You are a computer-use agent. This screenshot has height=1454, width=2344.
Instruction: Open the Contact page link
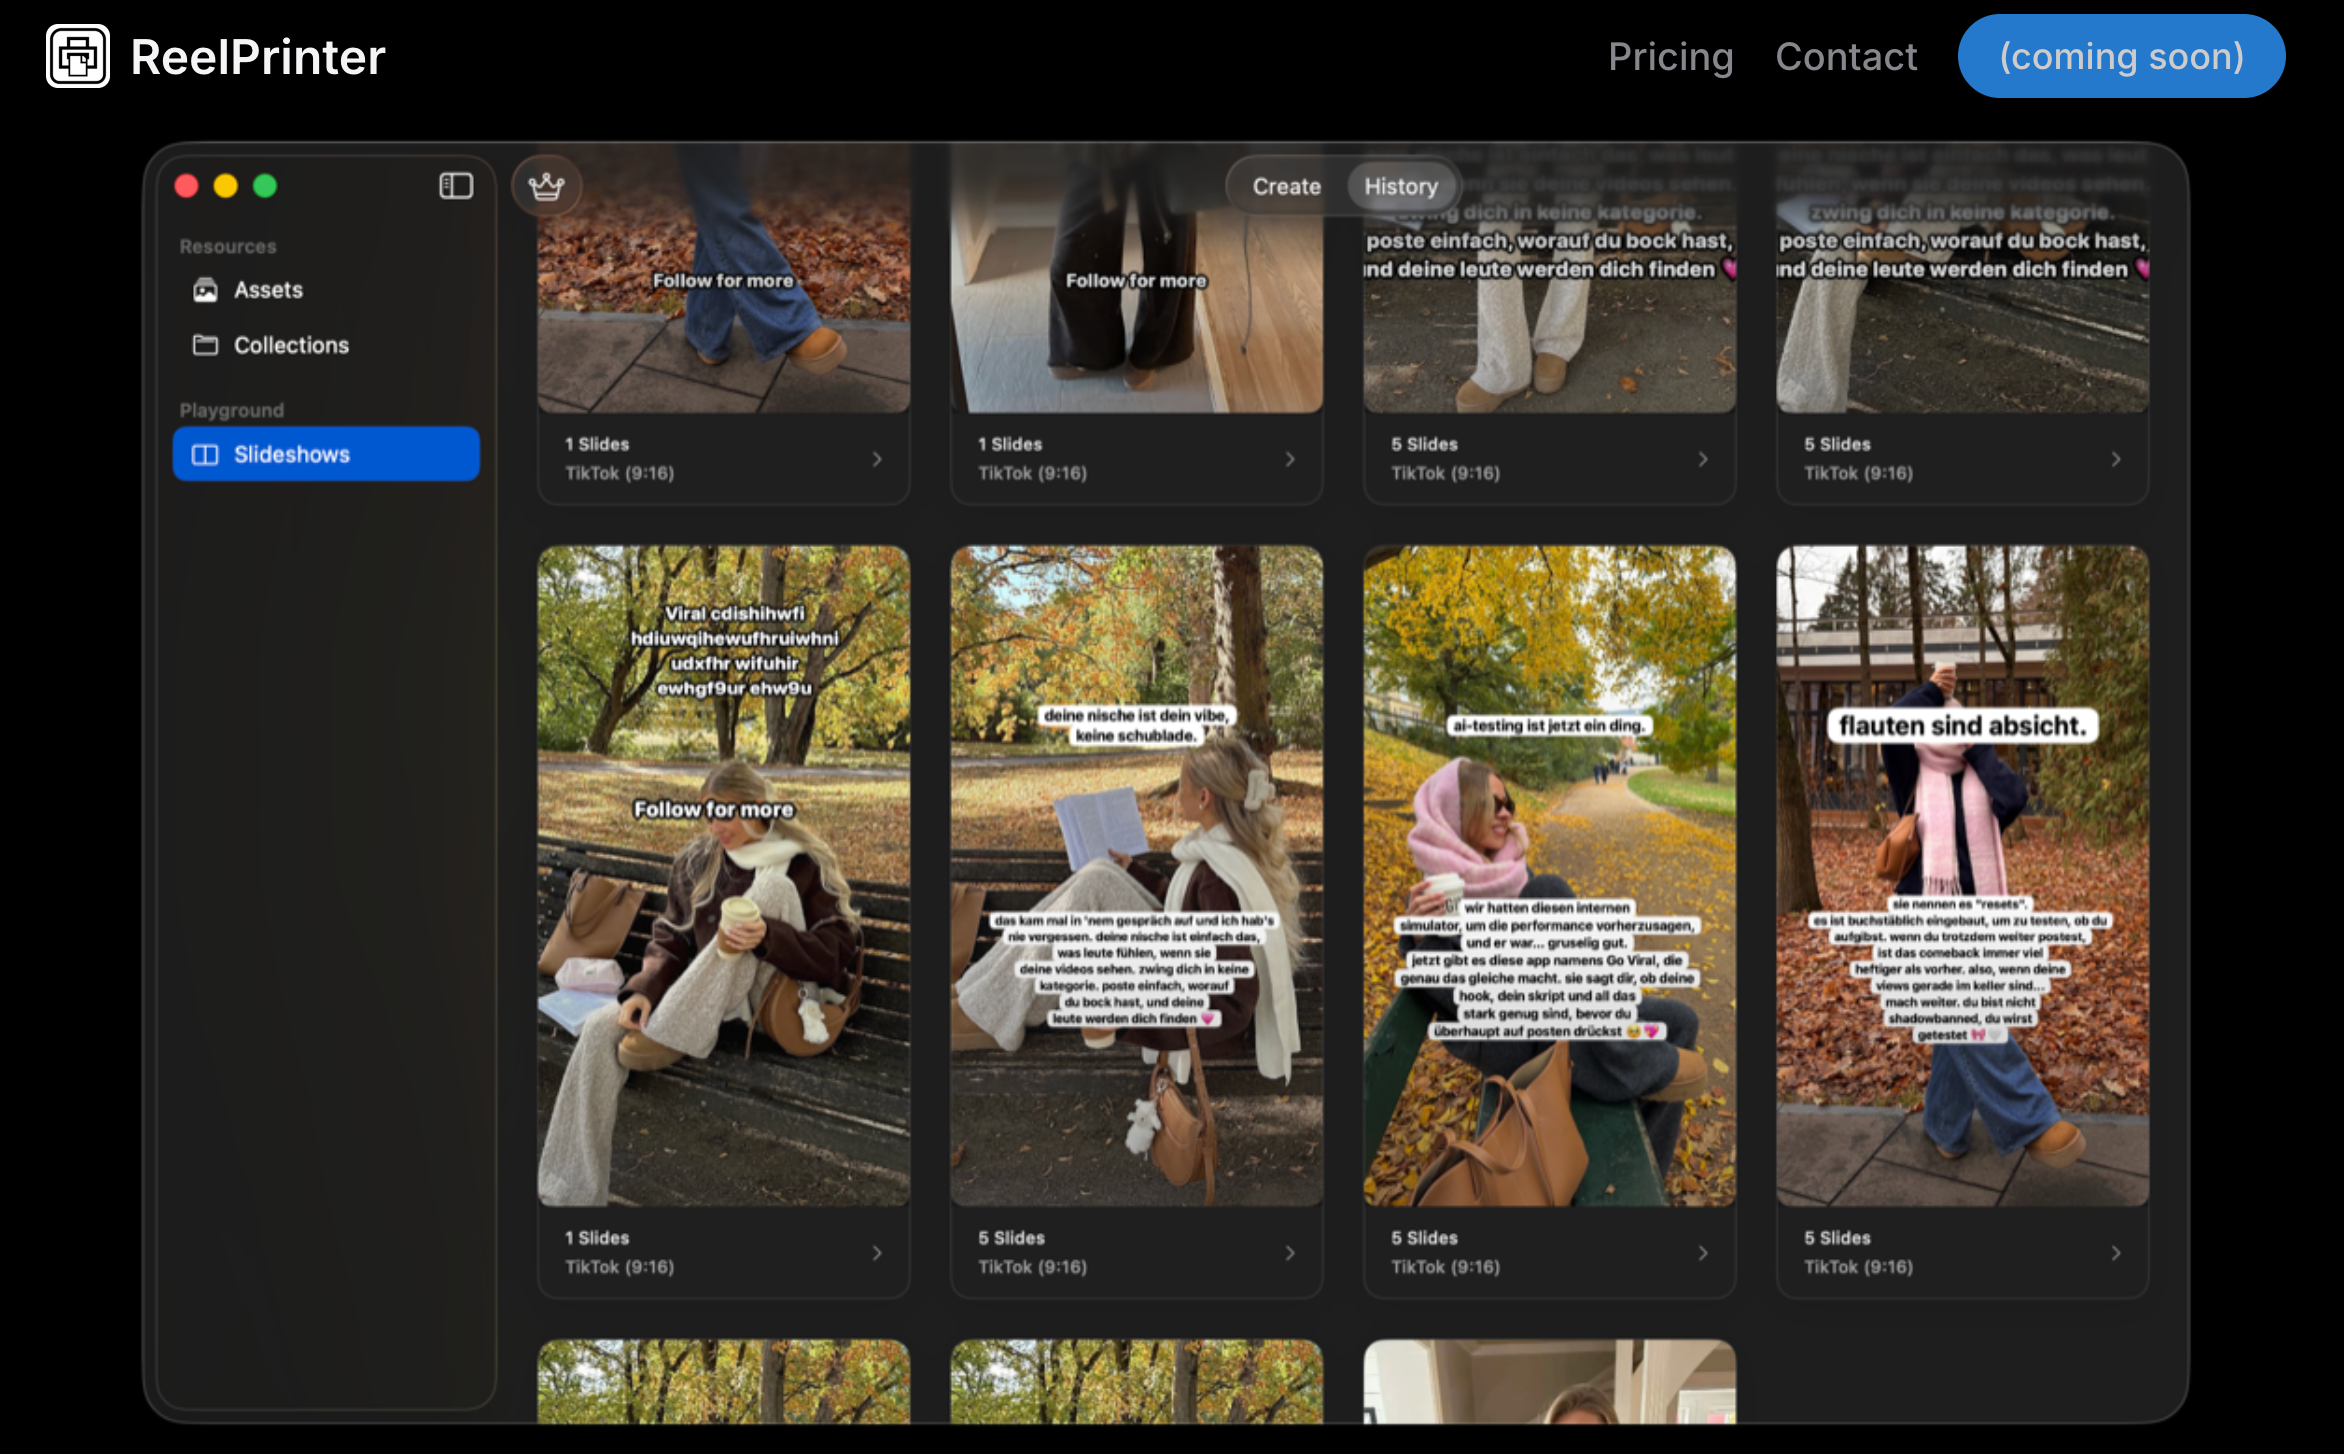click(1846, 57)
